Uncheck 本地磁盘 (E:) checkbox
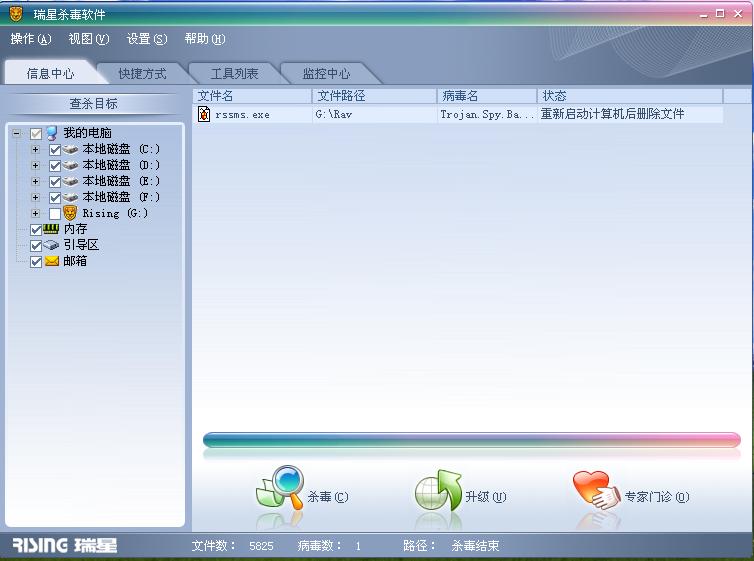The height and width of the screenshot is (561, 754). (x=55, y=182)
